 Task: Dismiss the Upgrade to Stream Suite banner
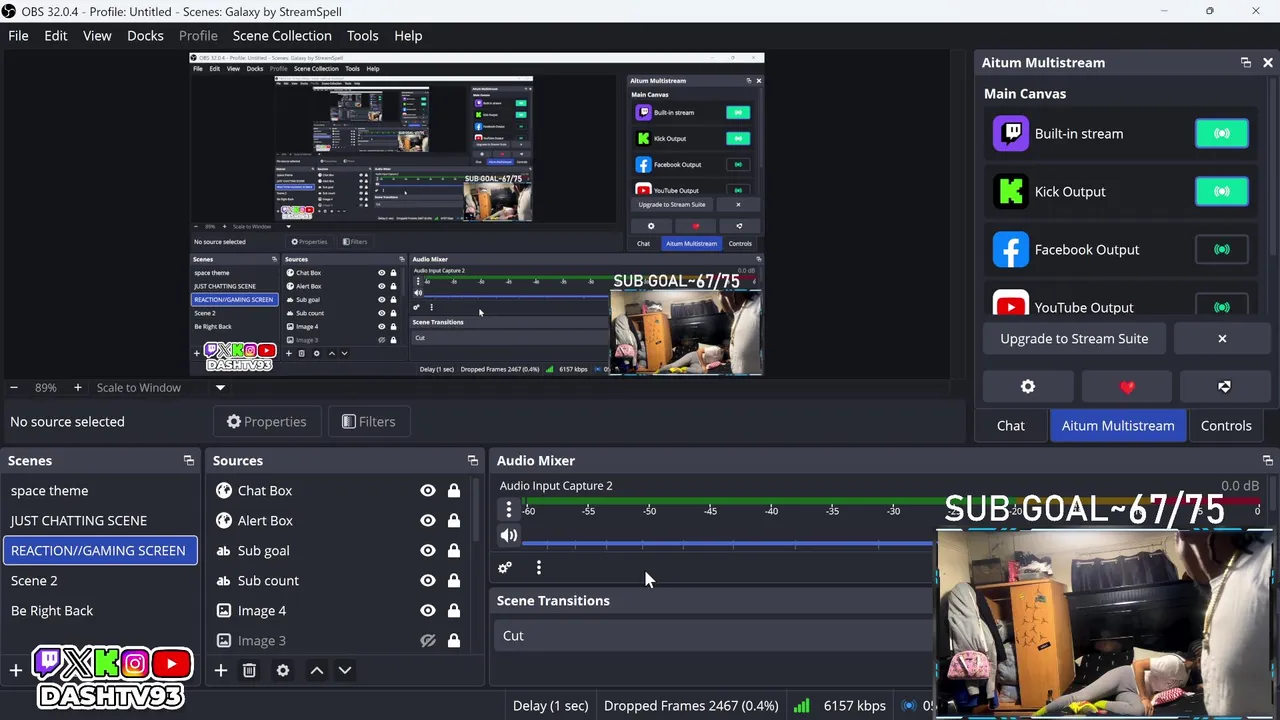[1222, 338]
